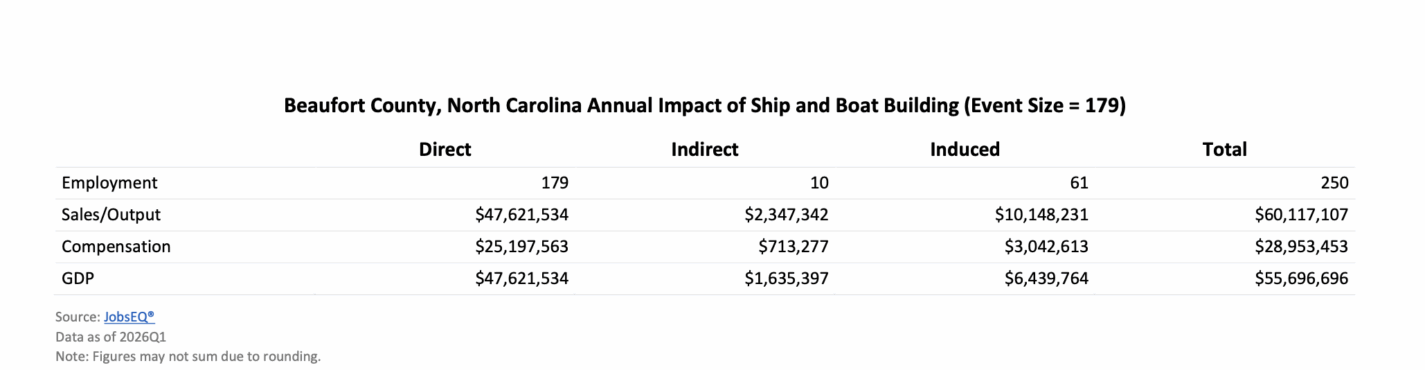
Task: Select the GDP row label
Action: click(78, 279)
